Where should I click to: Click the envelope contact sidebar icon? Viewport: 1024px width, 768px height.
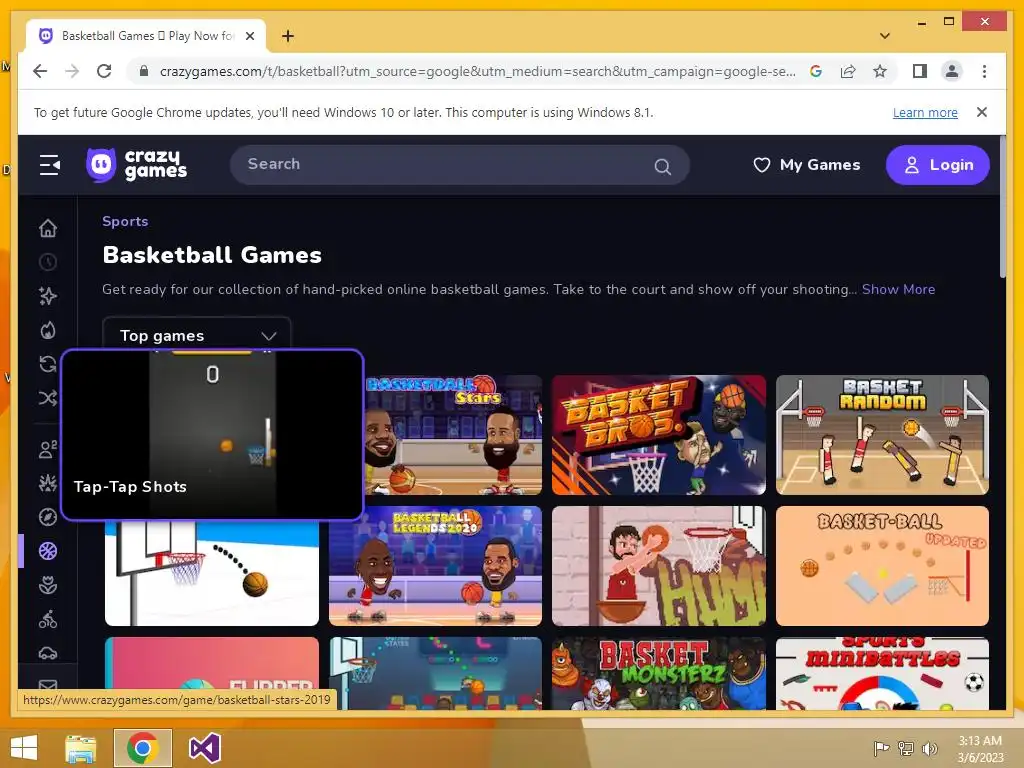[48, 685]
